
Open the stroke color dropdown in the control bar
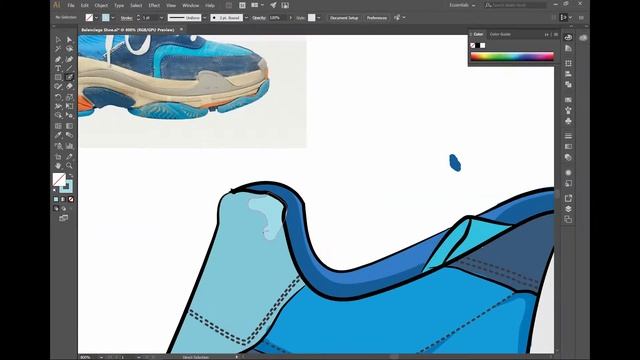pos(113,18)
